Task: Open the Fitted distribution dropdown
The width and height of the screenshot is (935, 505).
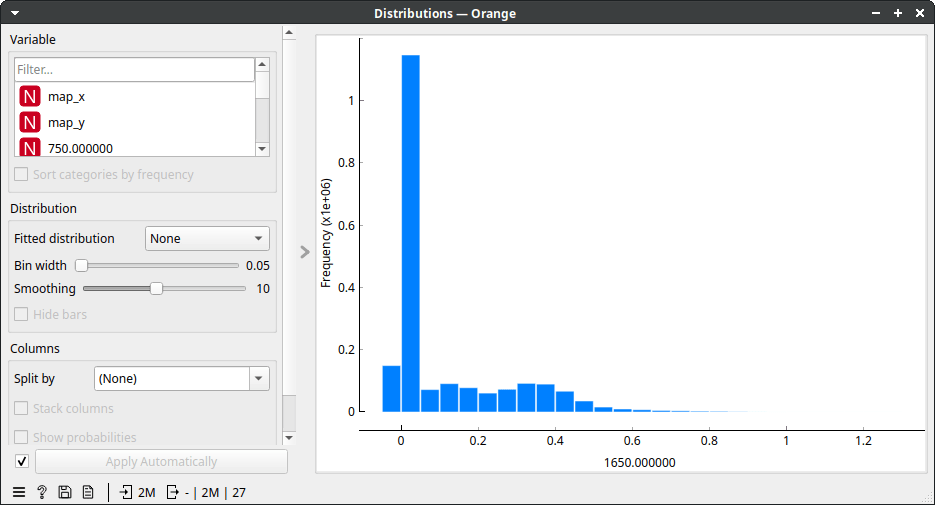Action: (x=207, y=238)
